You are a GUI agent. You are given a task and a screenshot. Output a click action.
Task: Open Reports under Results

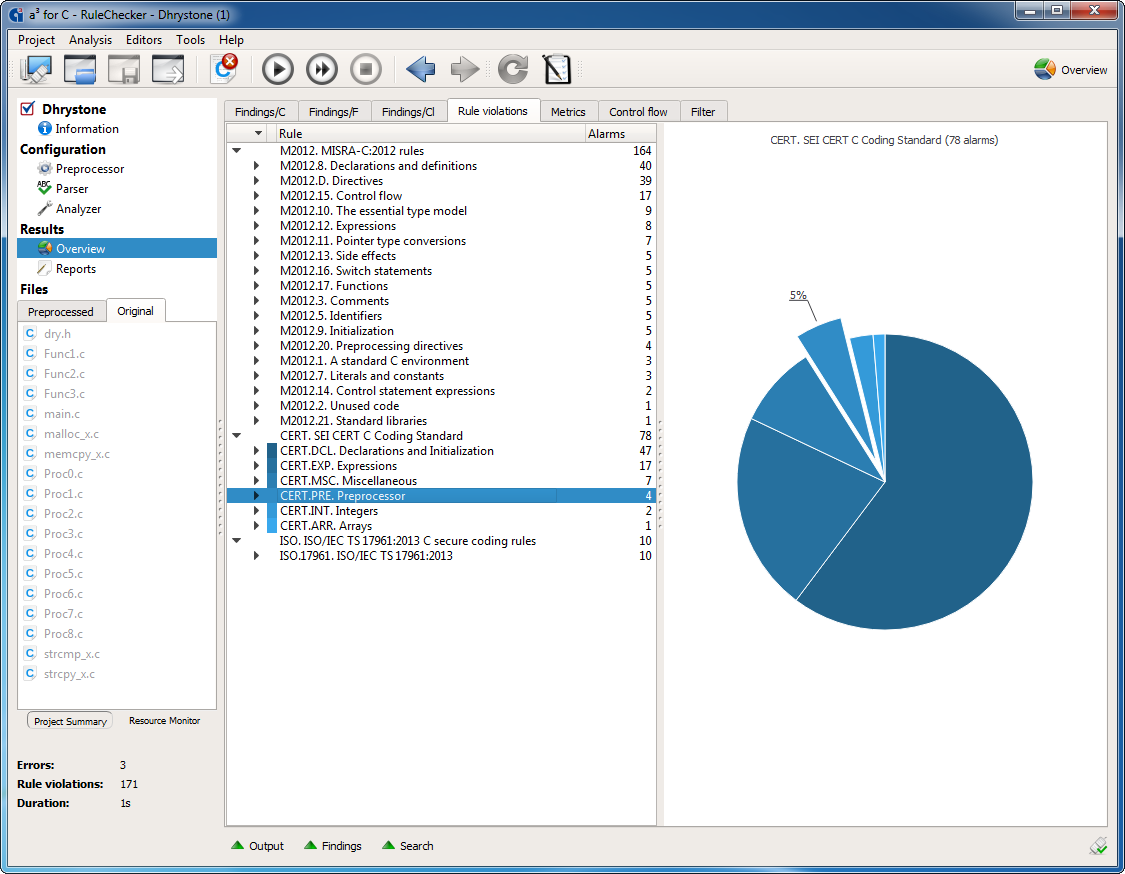tap(75, 269)
